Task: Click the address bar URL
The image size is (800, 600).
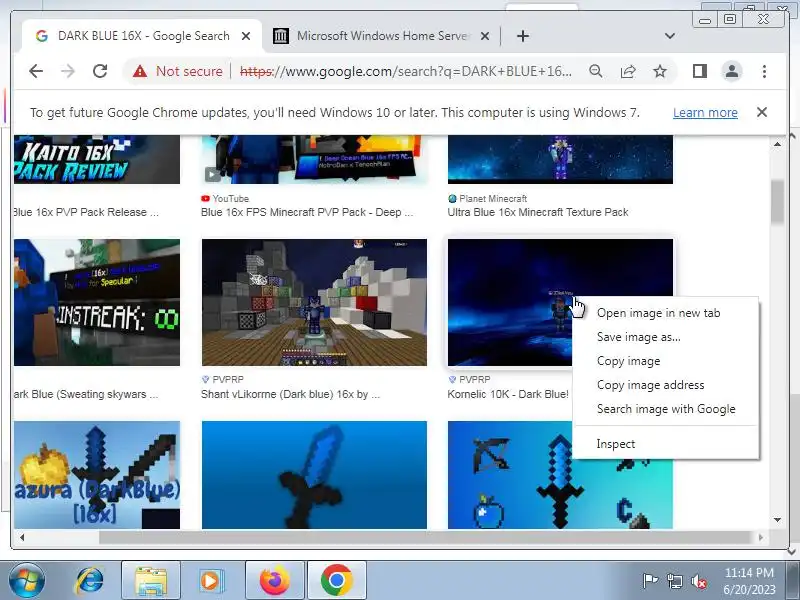Action: click(x=406, y=71)
